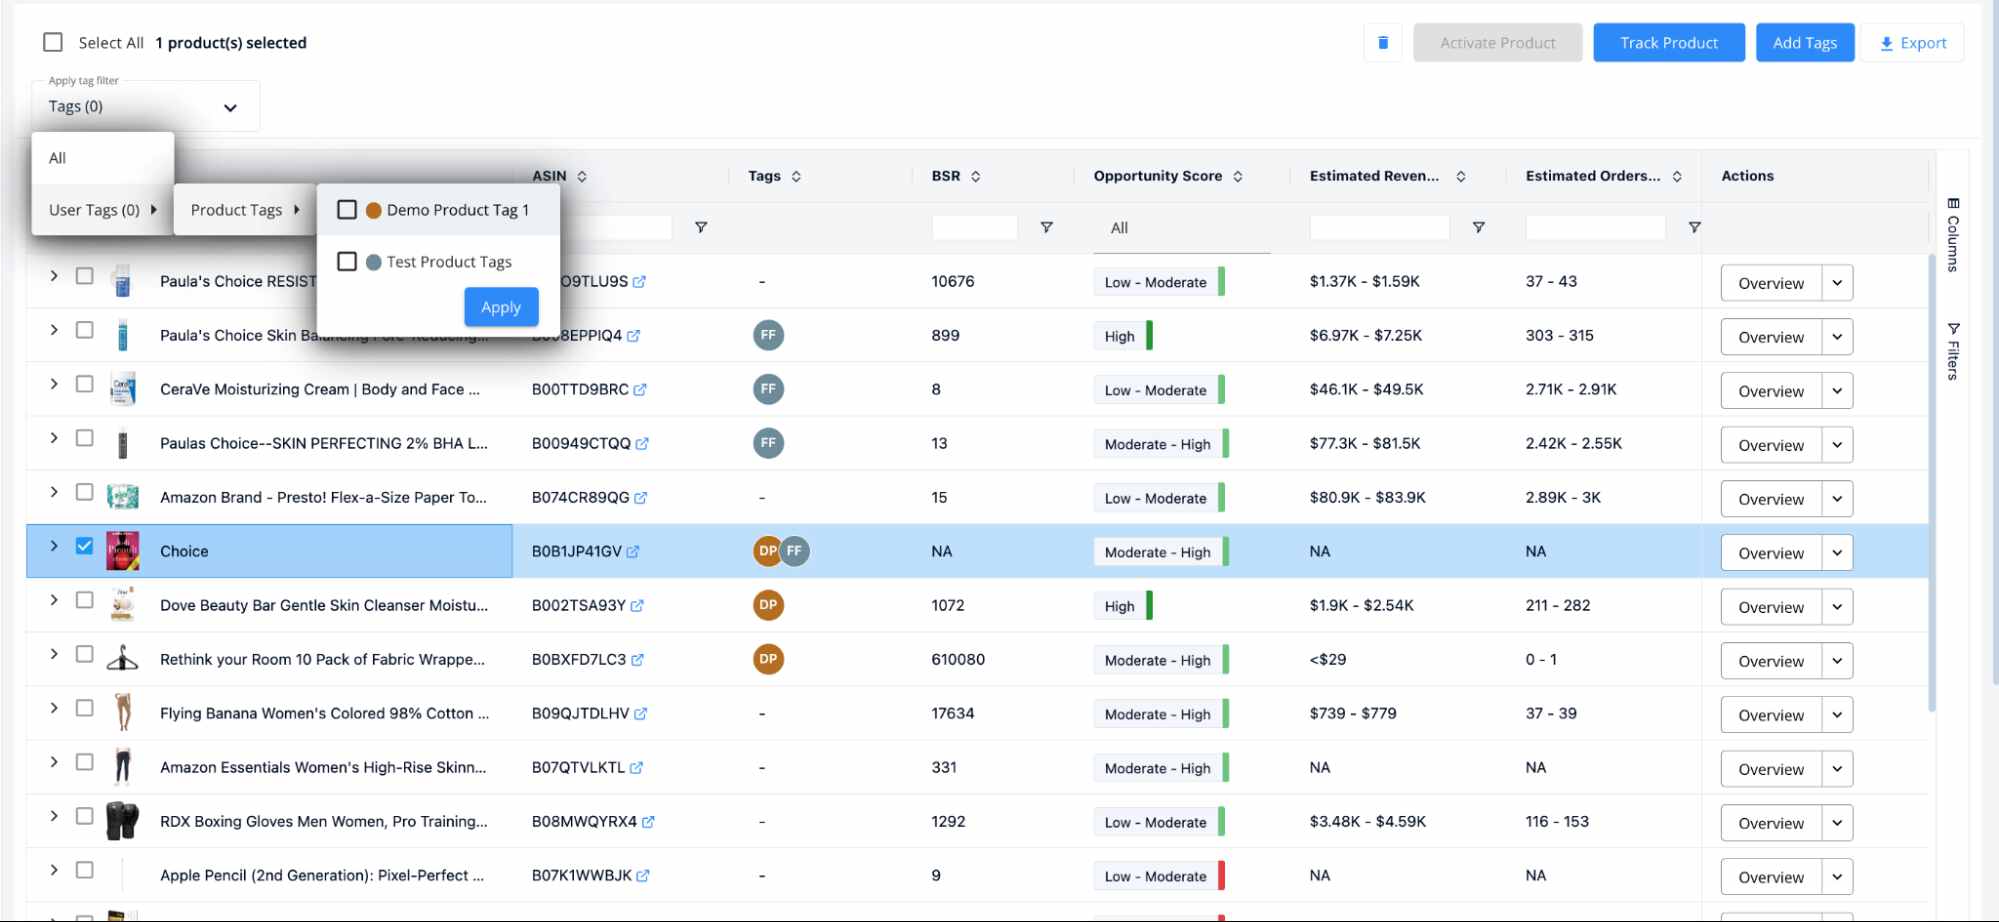
Task: Select Paulas Choice SKIN PERFECTING row checkbox
Action: click(x=85, y=438)
